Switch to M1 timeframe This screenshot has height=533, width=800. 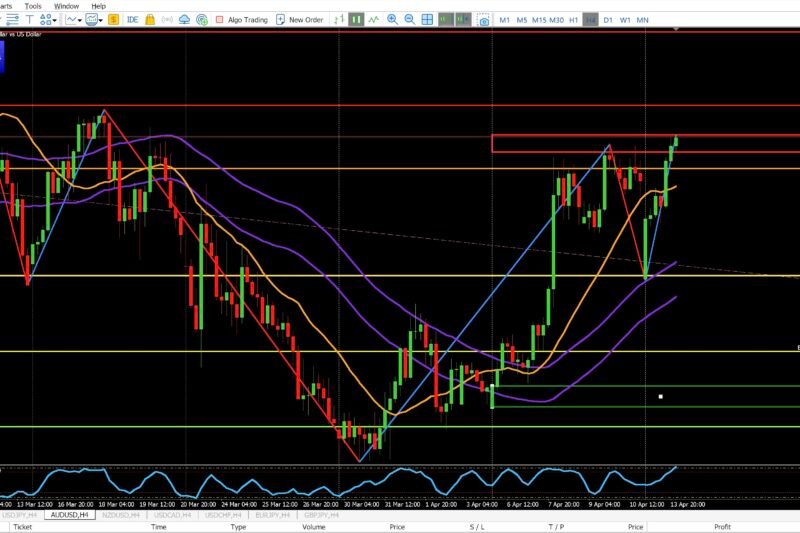(504, 20)
